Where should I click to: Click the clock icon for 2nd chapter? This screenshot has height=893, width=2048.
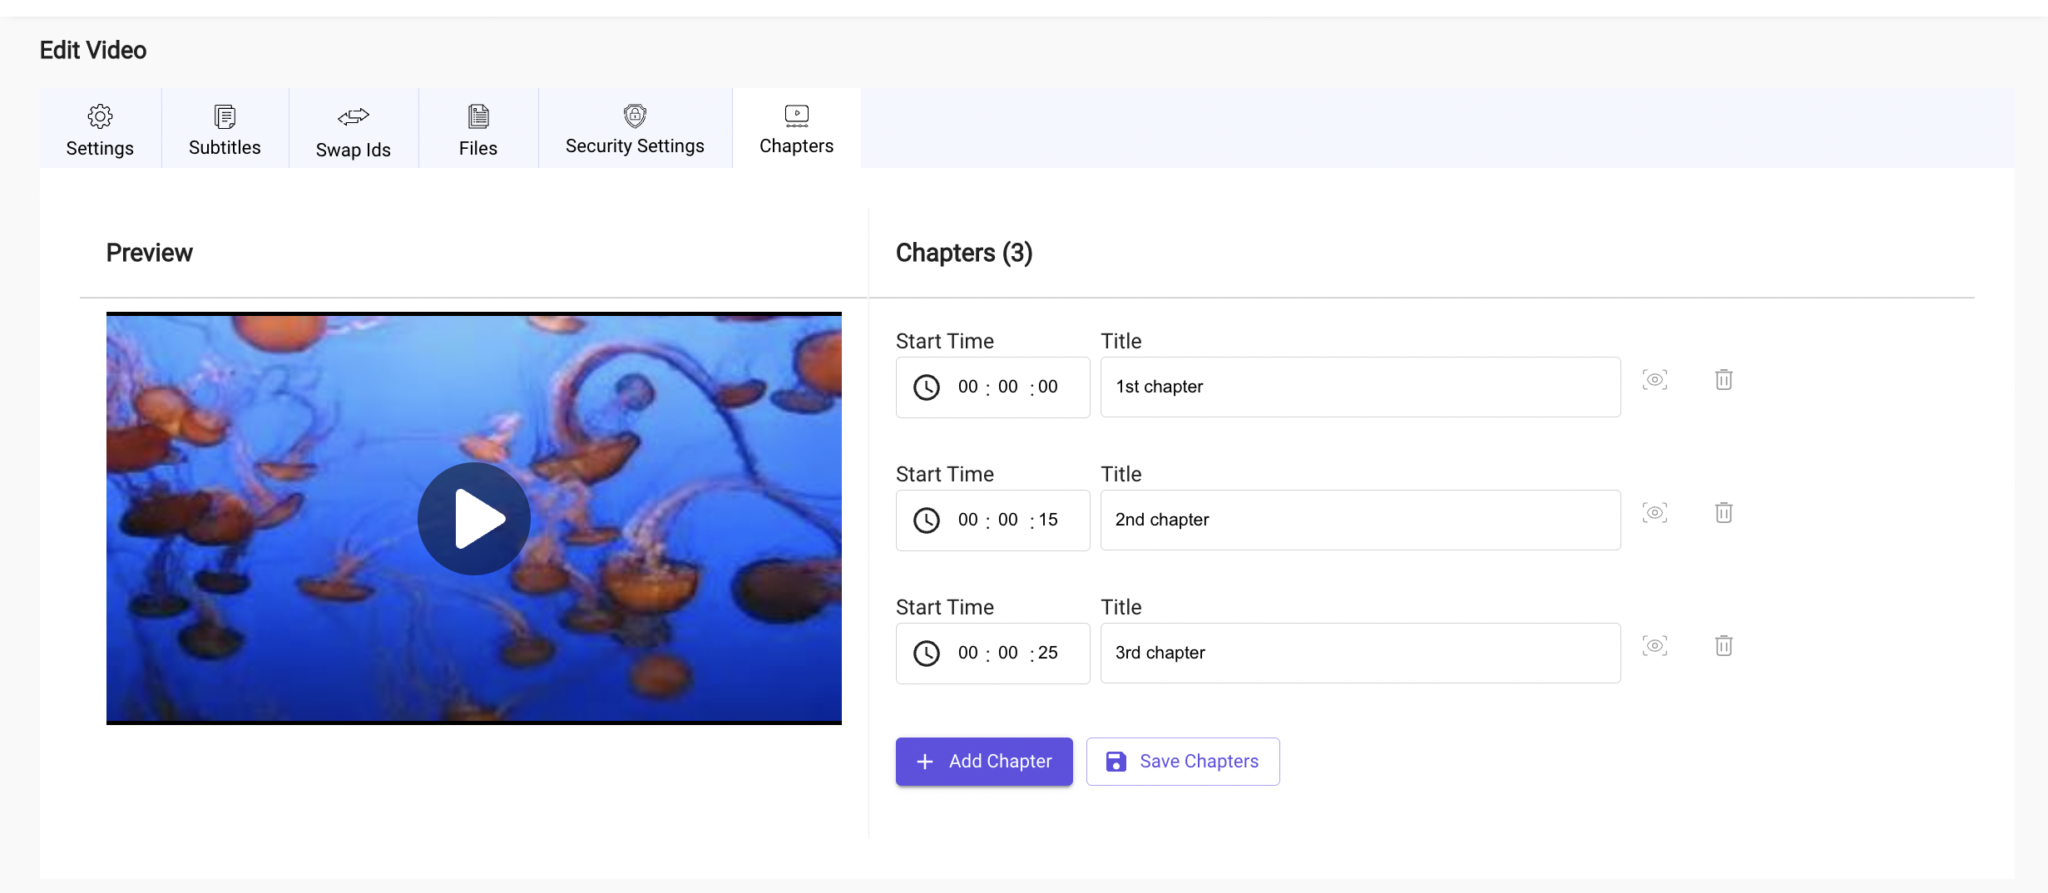pyautogui.click(x=926, y=520)
